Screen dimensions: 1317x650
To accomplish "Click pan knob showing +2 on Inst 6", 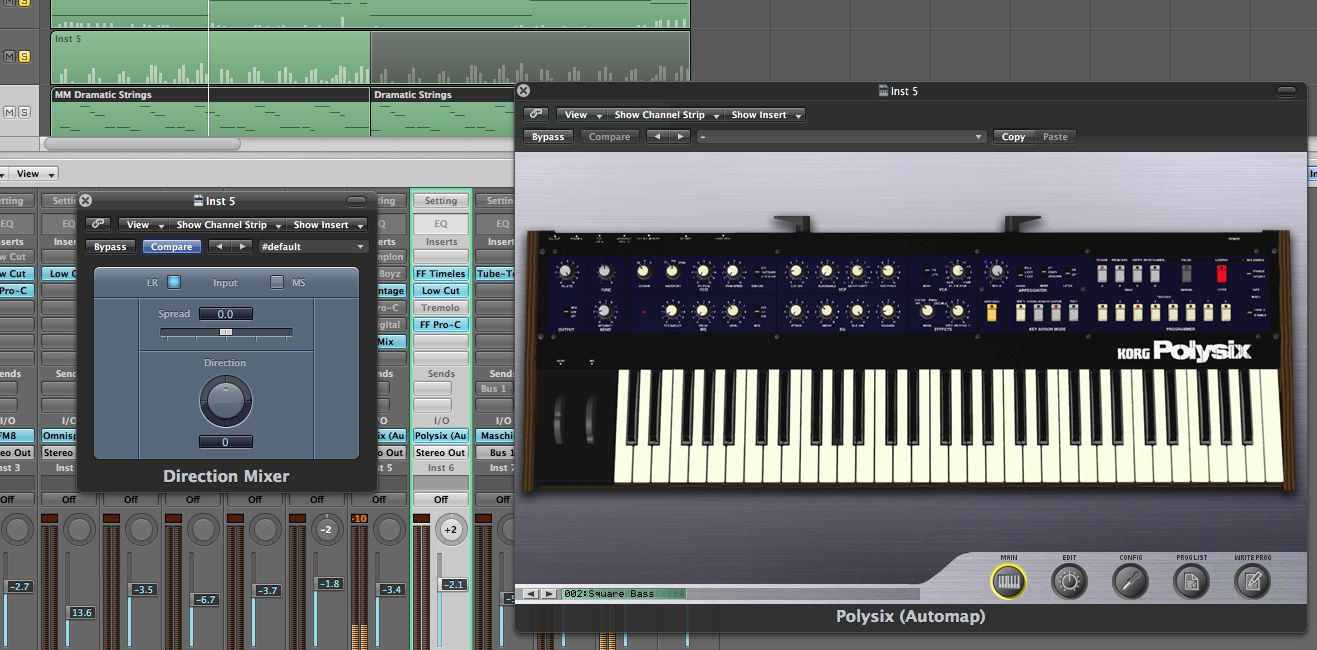I will click(450, 529).
